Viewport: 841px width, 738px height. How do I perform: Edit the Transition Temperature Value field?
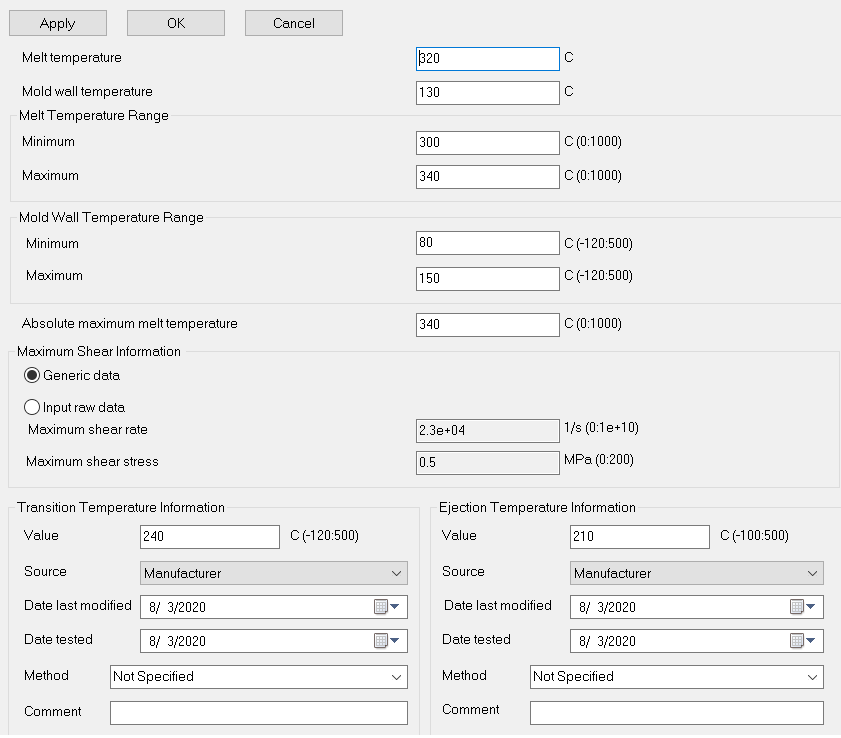point(210,537)
